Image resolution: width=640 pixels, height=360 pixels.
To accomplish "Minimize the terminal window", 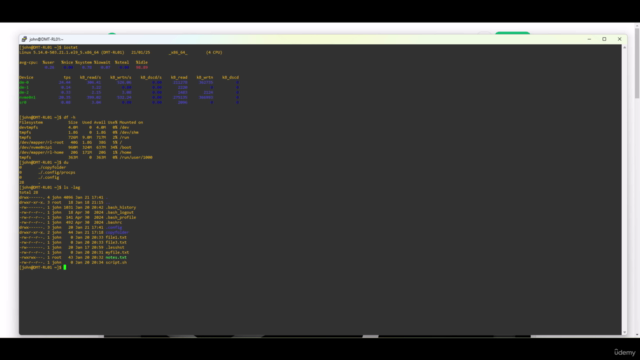I will coord(589,39).
